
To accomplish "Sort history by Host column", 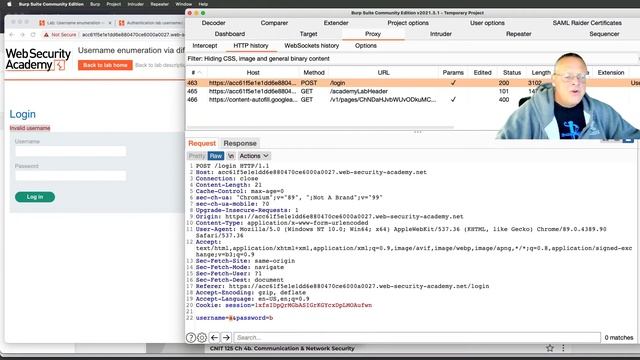I will pyautogui.click(x=253, y=73).
